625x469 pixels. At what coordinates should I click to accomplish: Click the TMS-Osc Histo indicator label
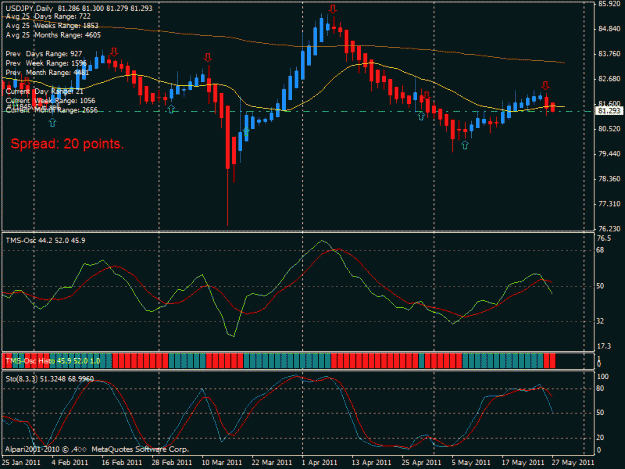coord(53,361)
